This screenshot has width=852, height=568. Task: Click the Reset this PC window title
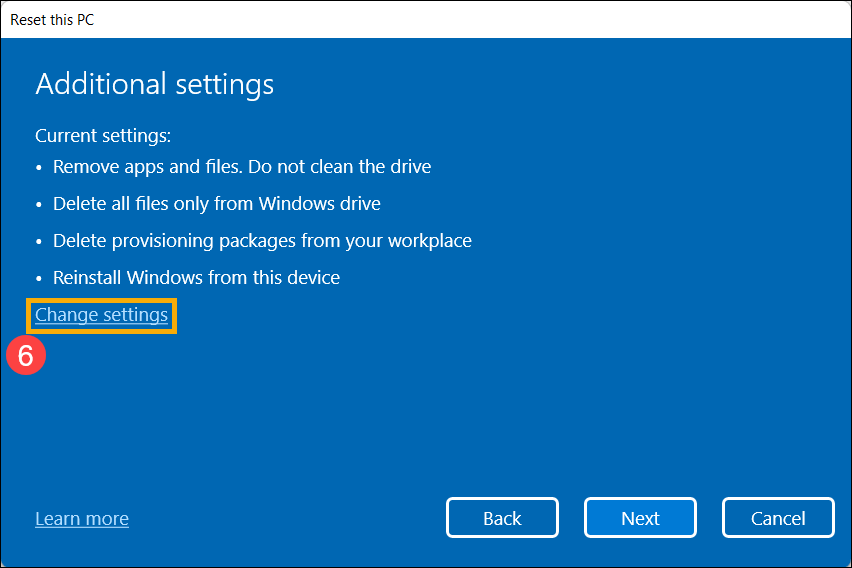pyautogui.click(x=53, y=19)
